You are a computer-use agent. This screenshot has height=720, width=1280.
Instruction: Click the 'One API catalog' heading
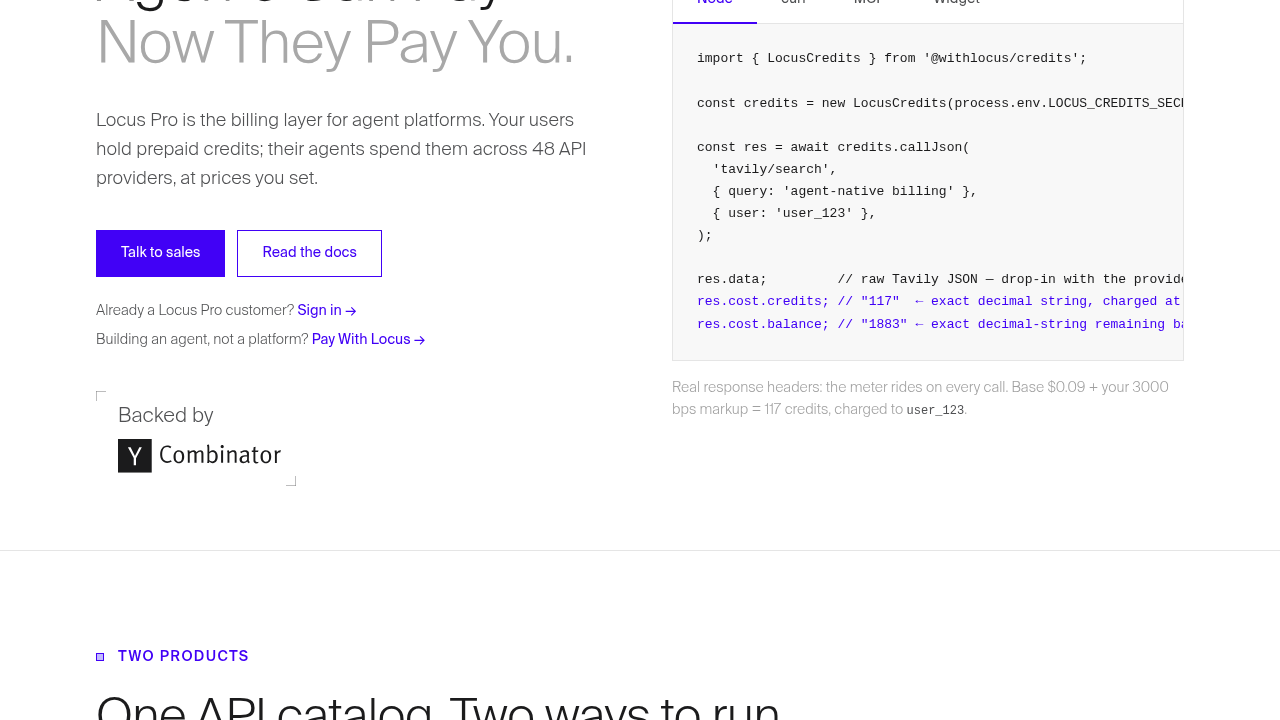pos(438,706)
